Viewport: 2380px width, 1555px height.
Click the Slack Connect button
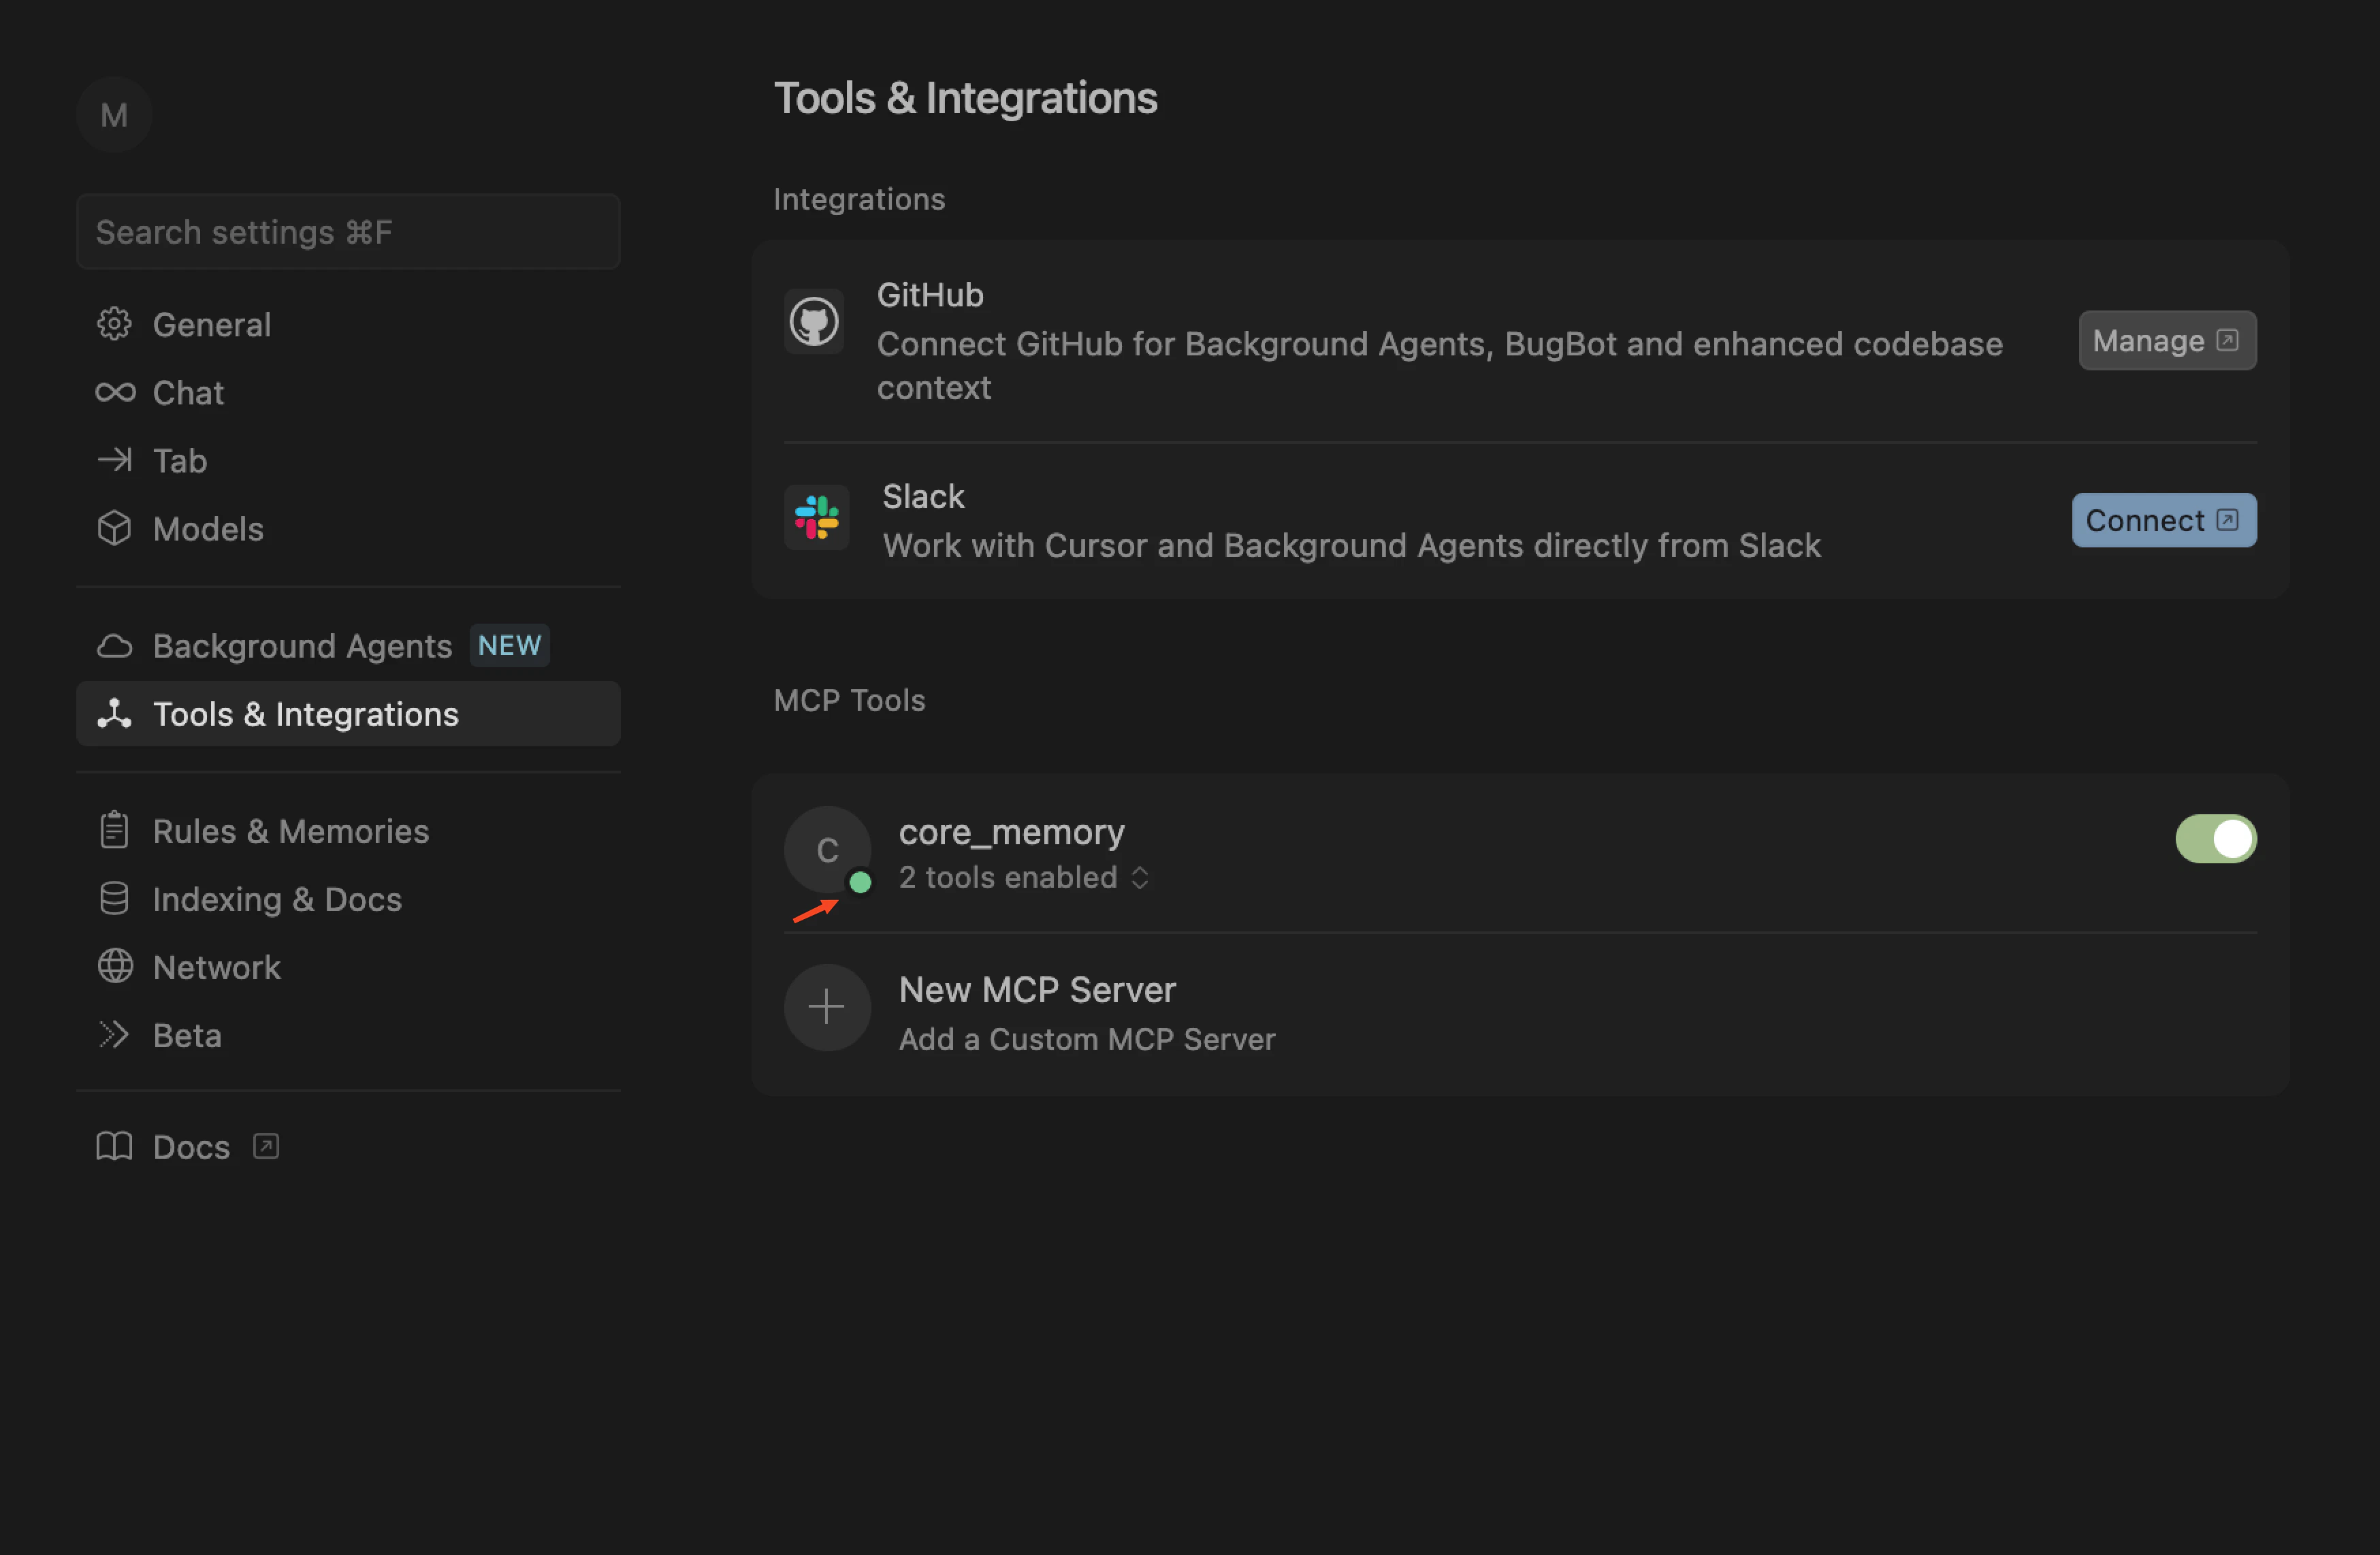tap(2163, 520)
